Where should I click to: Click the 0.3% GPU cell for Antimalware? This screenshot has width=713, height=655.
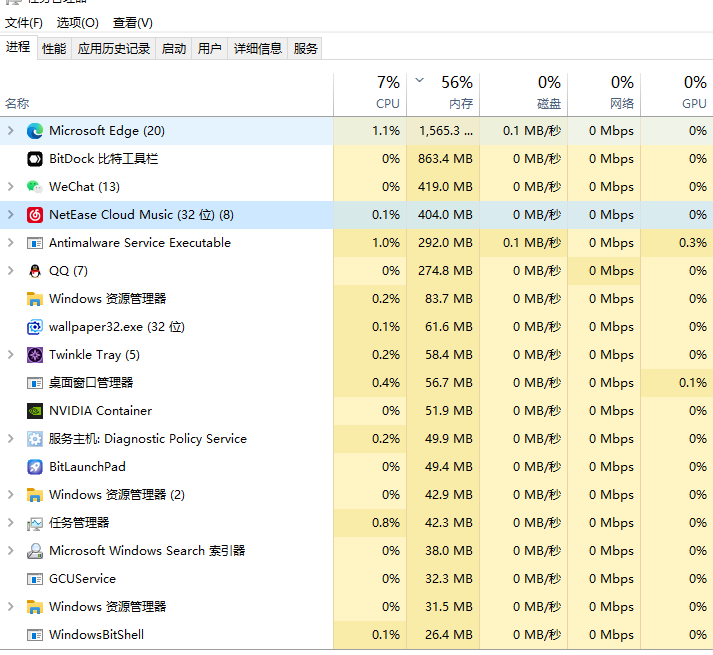point(677,243)
